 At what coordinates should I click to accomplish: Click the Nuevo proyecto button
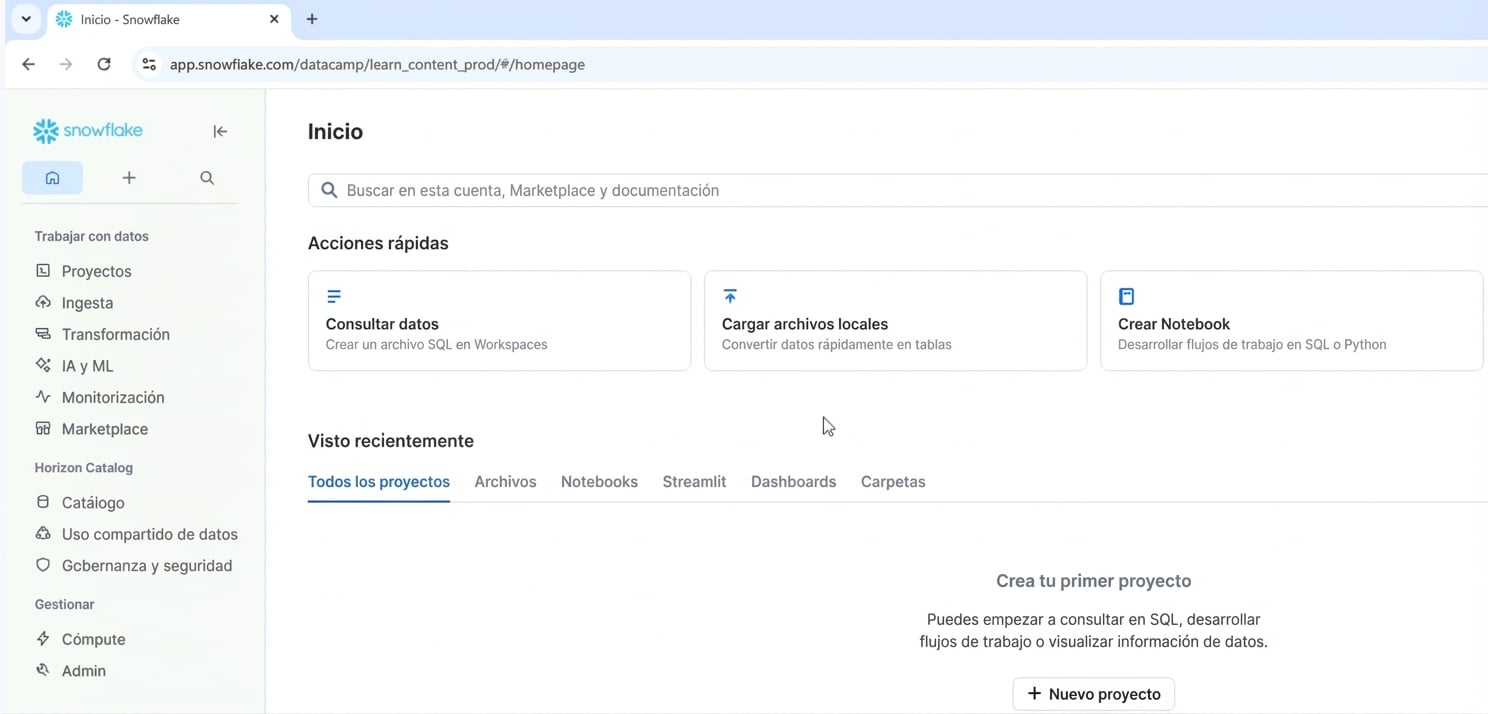pos(1094,694)
